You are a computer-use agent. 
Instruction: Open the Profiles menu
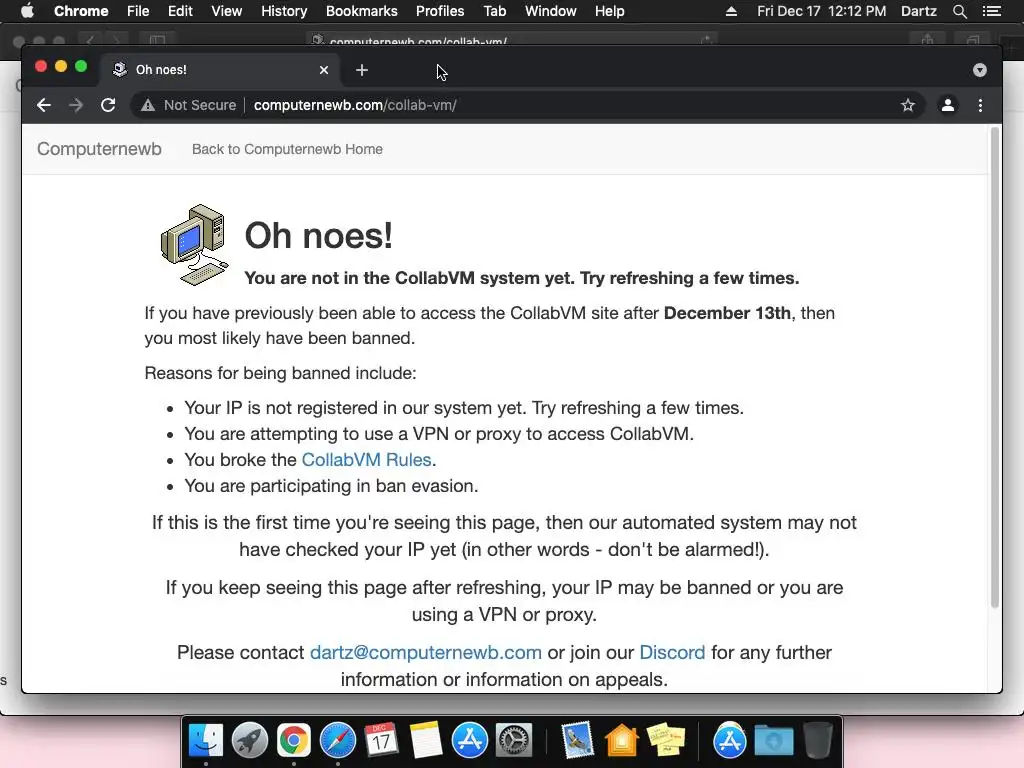coord(440,11)
